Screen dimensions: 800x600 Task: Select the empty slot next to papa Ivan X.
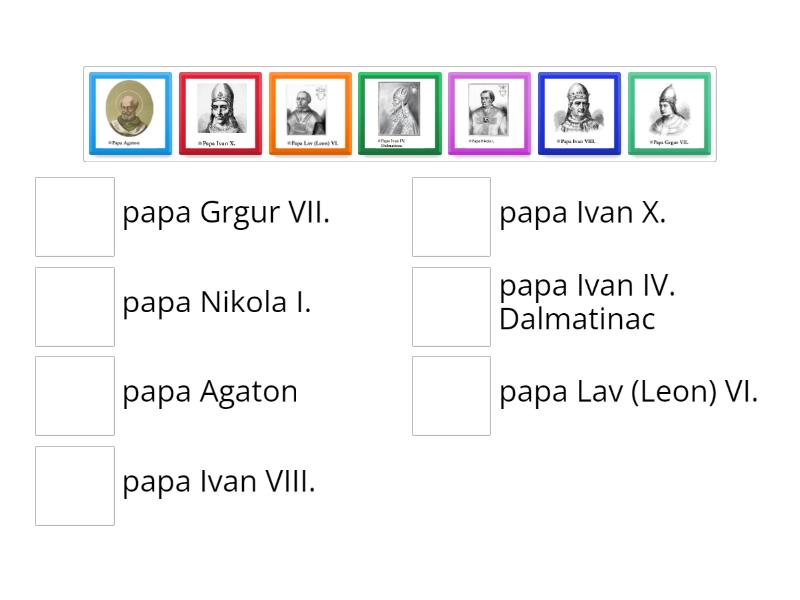451,217
